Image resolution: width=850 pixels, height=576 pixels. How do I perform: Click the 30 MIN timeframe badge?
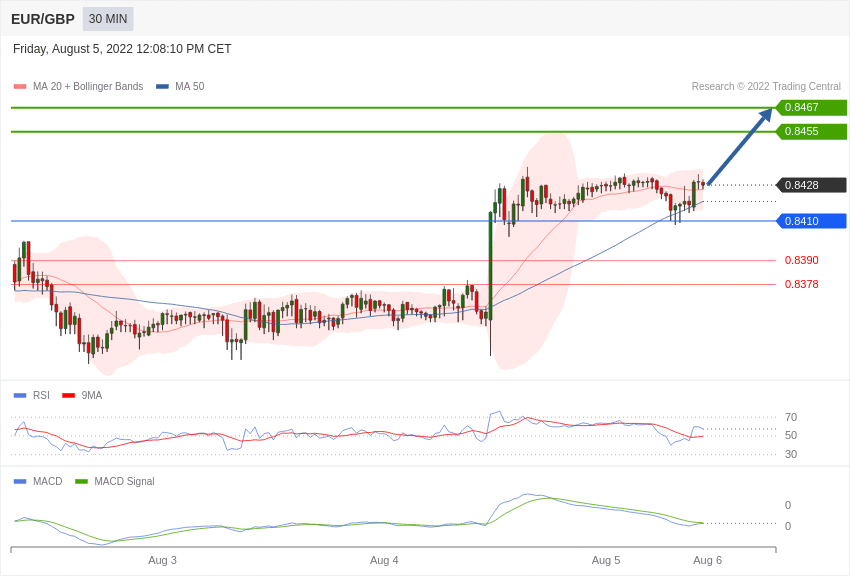pos(108,19)
